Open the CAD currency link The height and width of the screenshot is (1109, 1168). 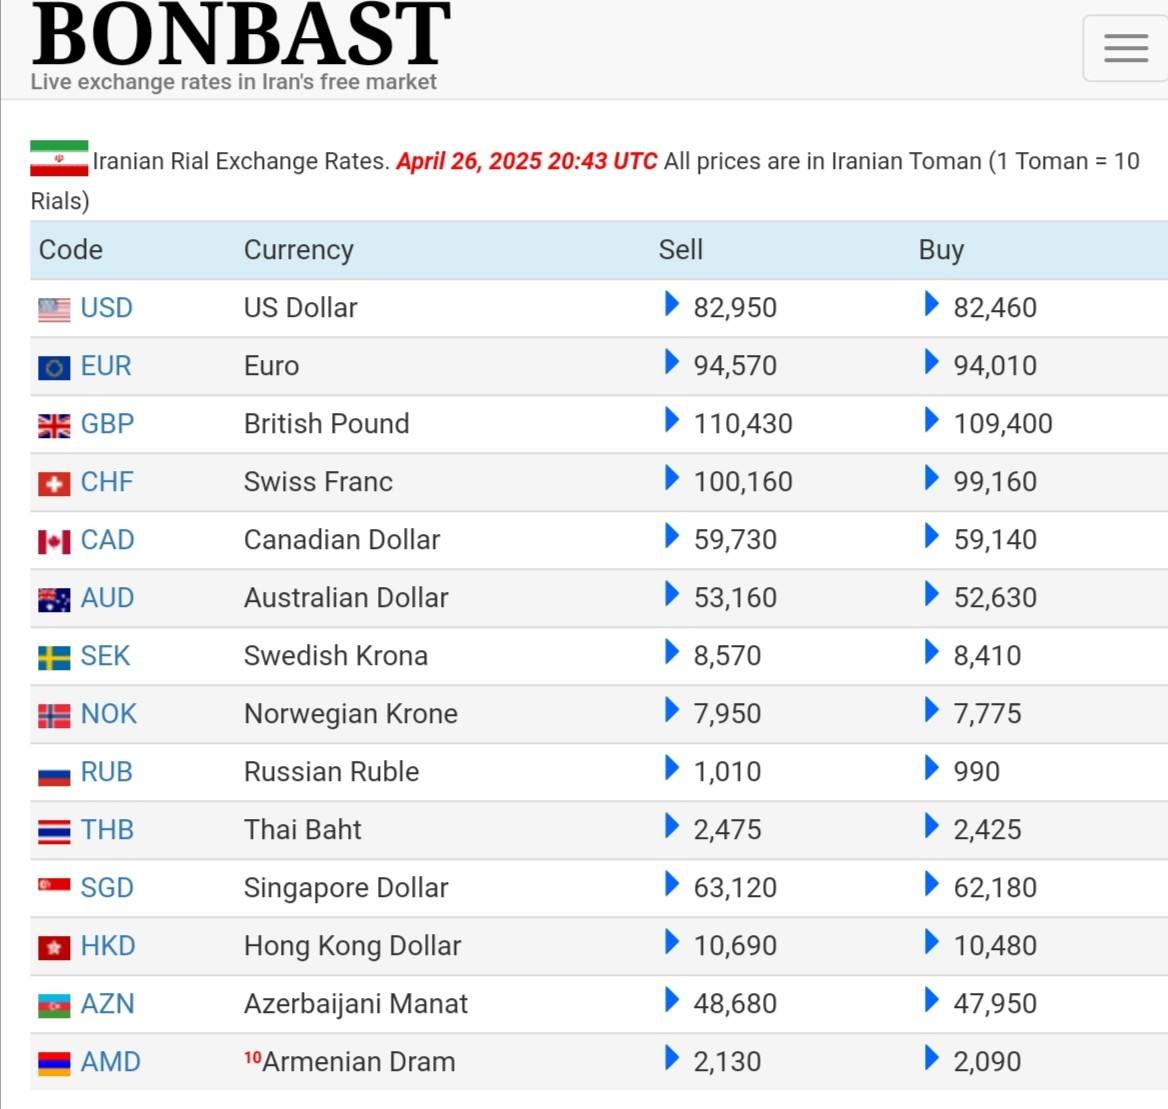click(107, 540)
